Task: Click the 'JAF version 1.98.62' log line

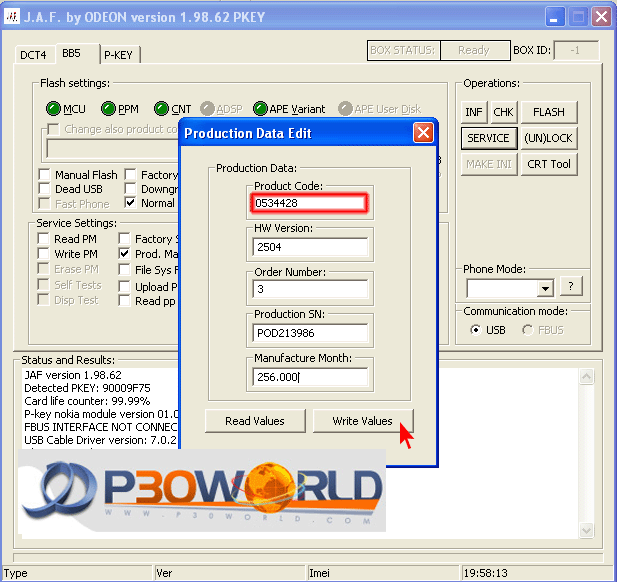Action: tap(73, 375)
